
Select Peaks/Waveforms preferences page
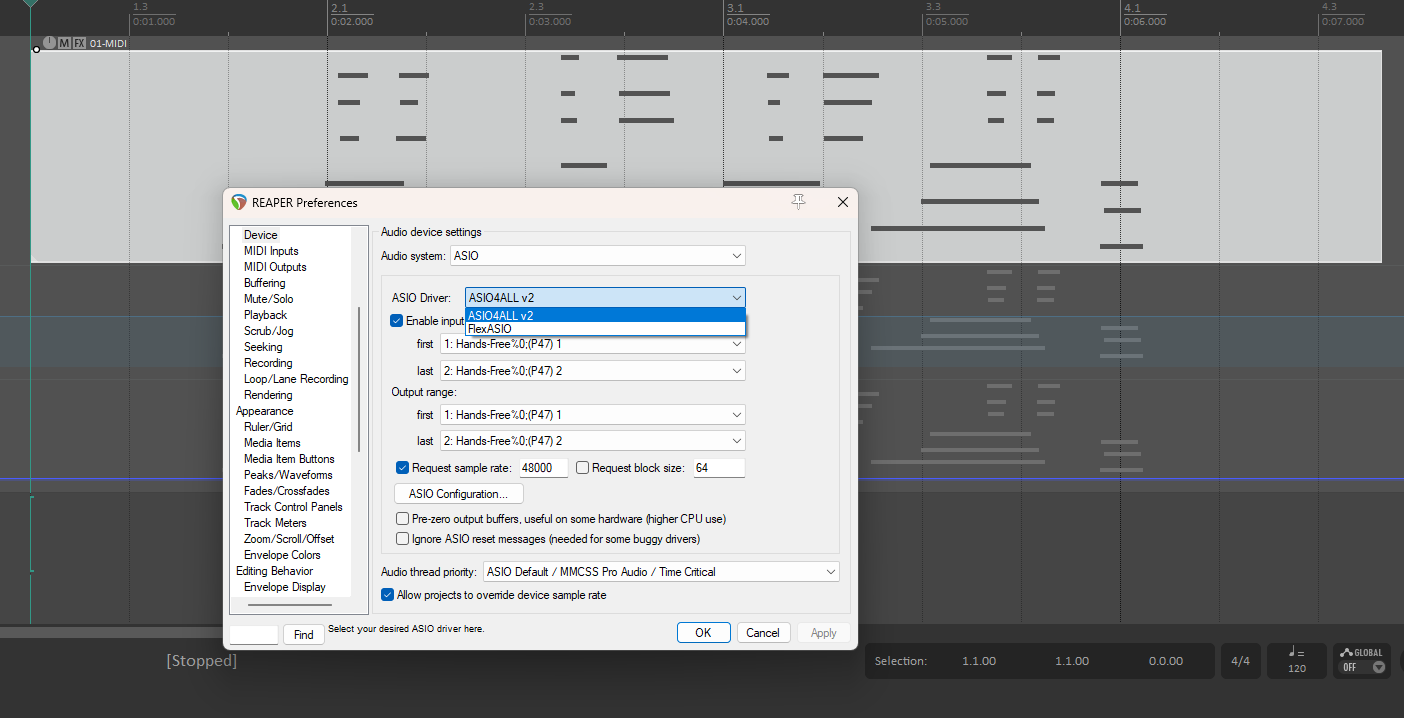(288, 475)
